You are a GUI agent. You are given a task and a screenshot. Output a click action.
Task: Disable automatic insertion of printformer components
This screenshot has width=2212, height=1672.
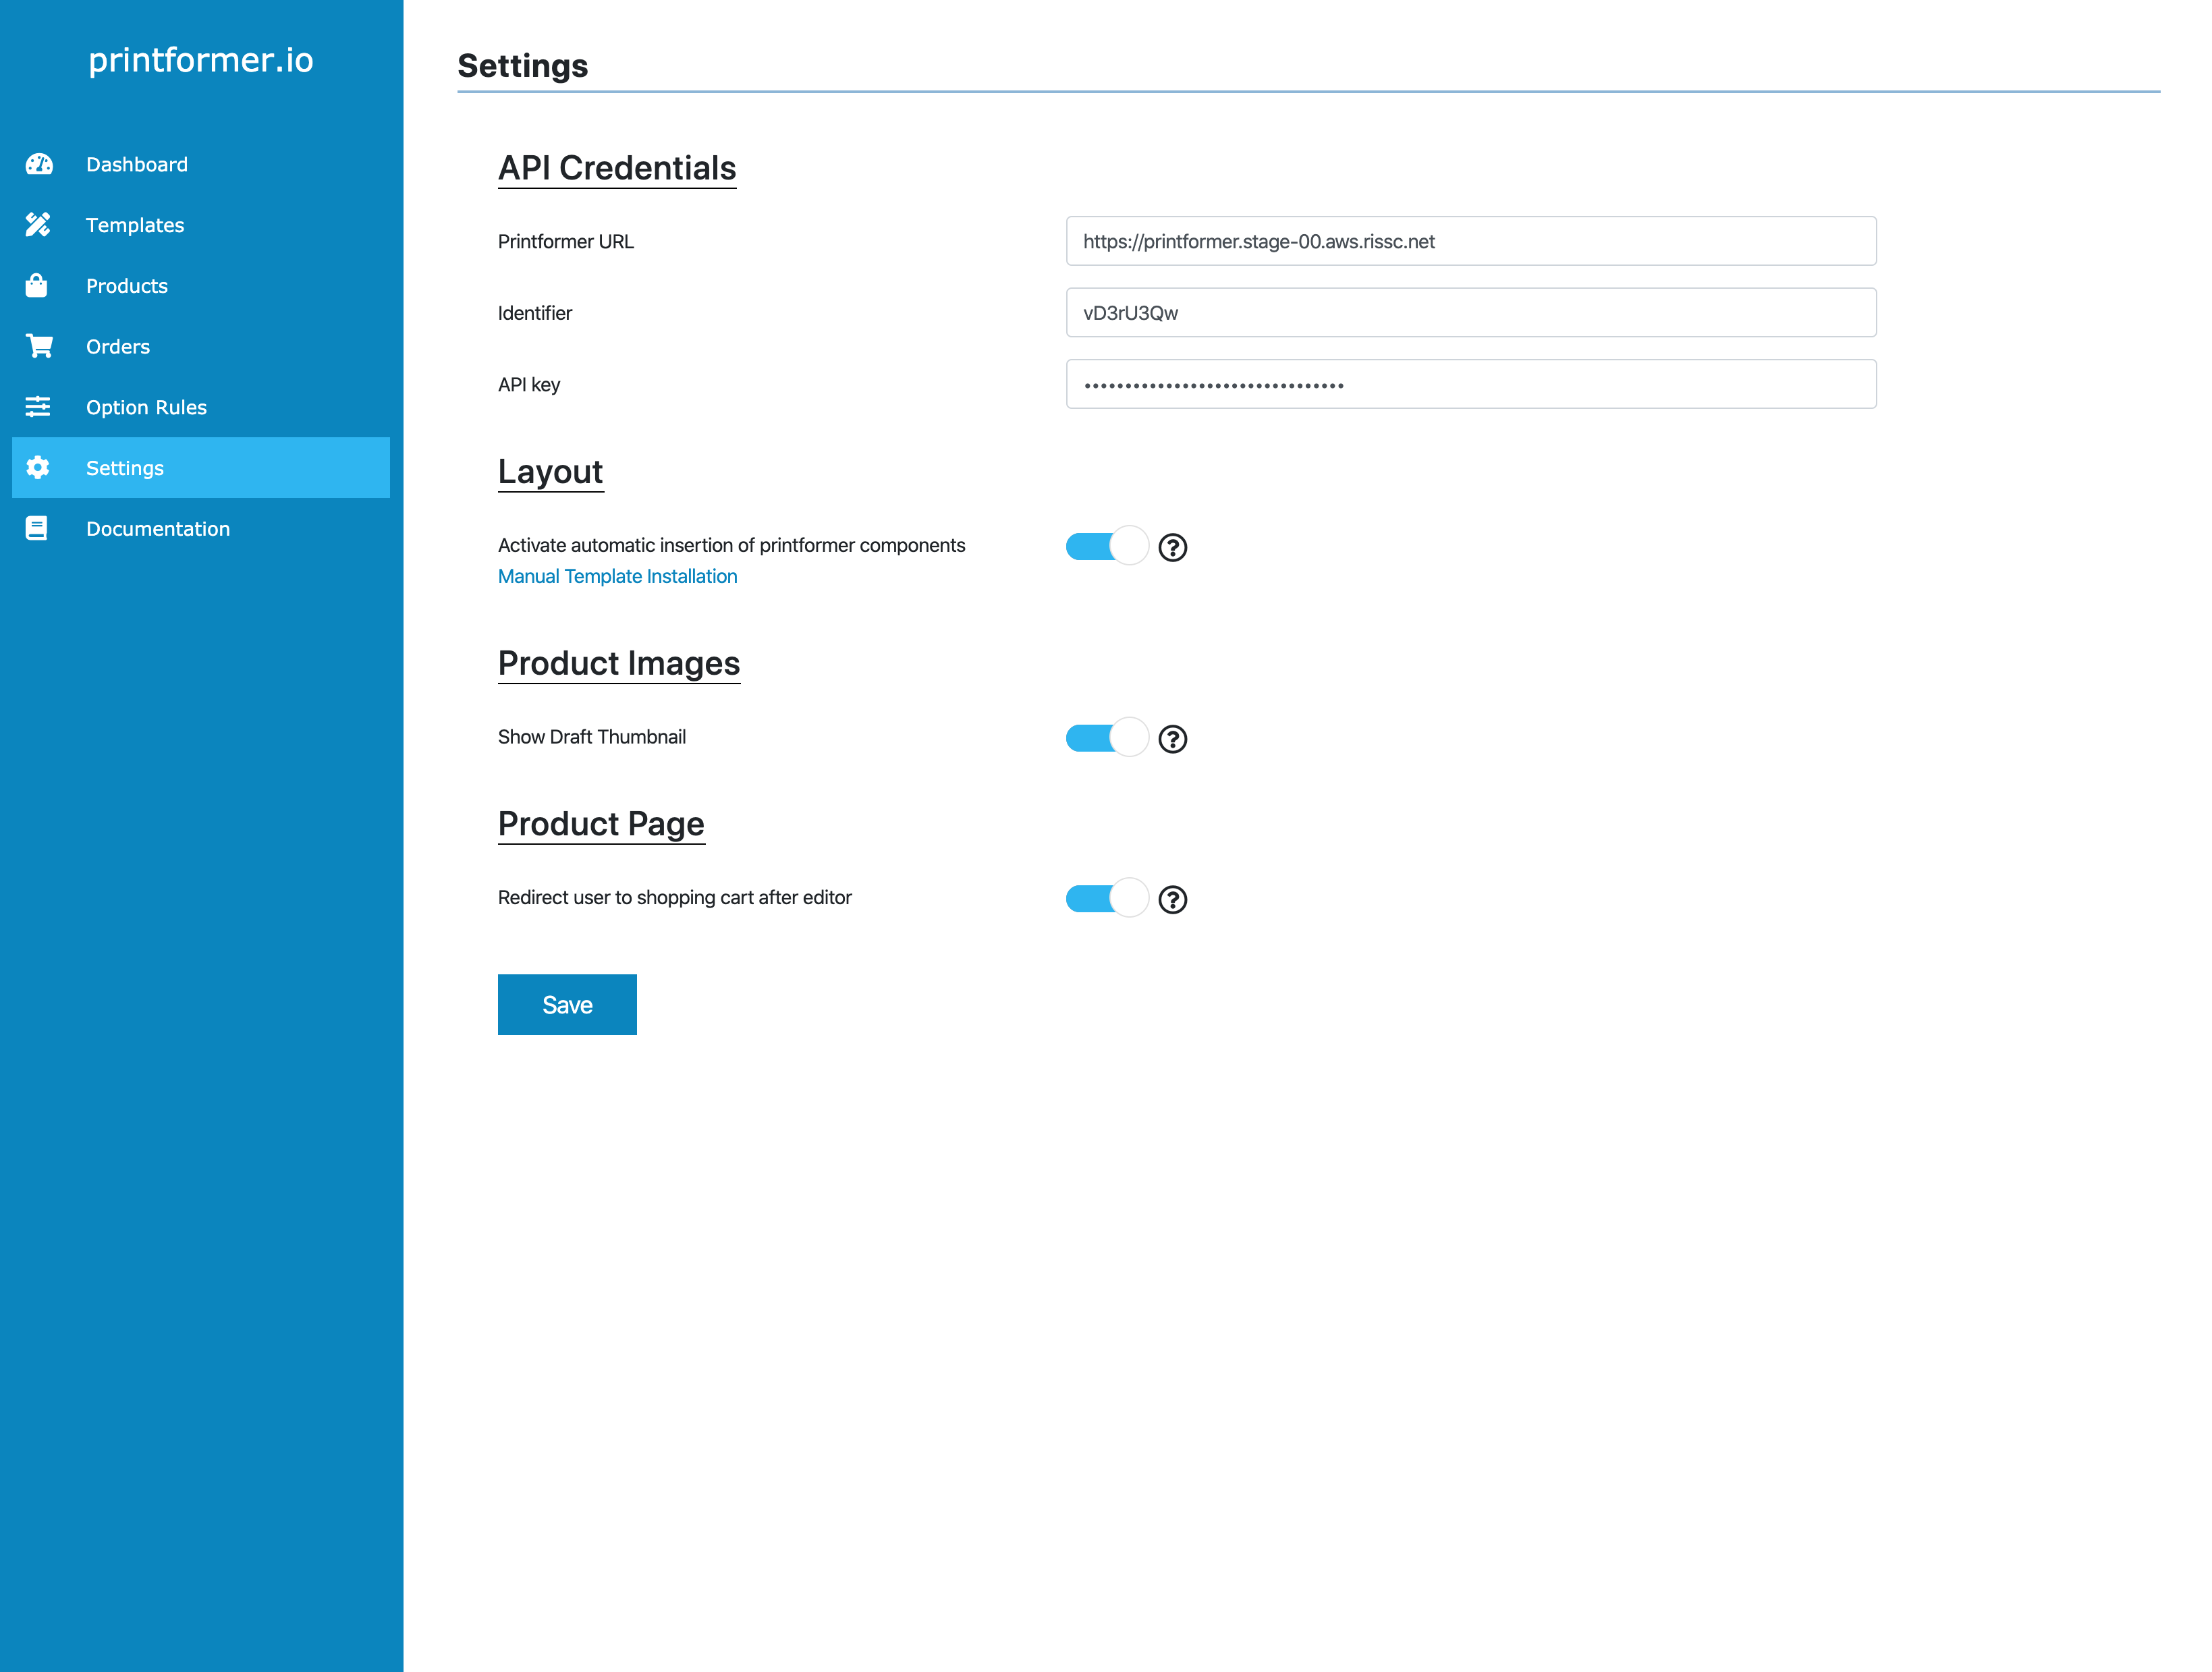coord(1106,546)
